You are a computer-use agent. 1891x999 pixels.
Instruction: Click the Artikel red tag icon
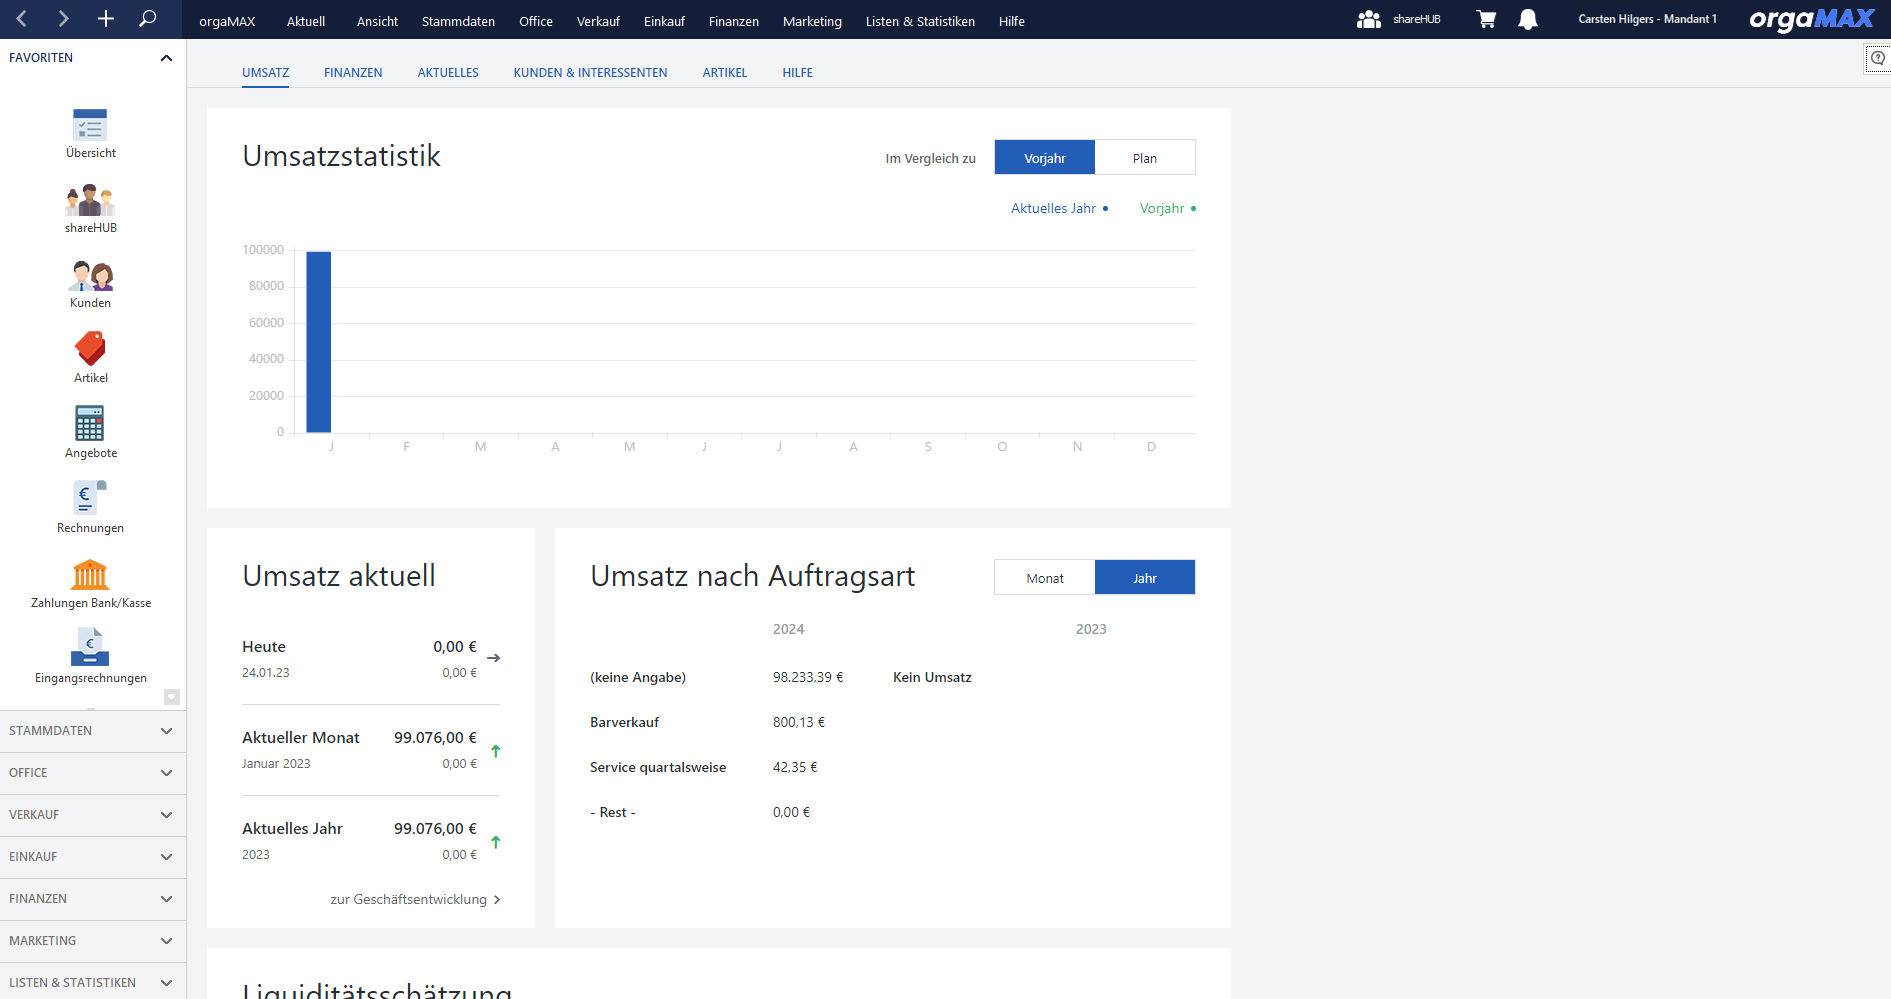tap(90, 350)
